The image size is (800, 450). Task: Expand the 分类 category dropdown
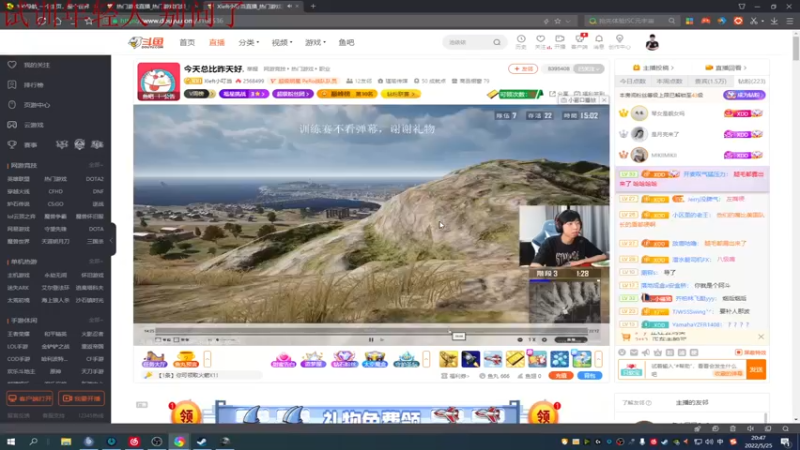click(x=248, y=43)
